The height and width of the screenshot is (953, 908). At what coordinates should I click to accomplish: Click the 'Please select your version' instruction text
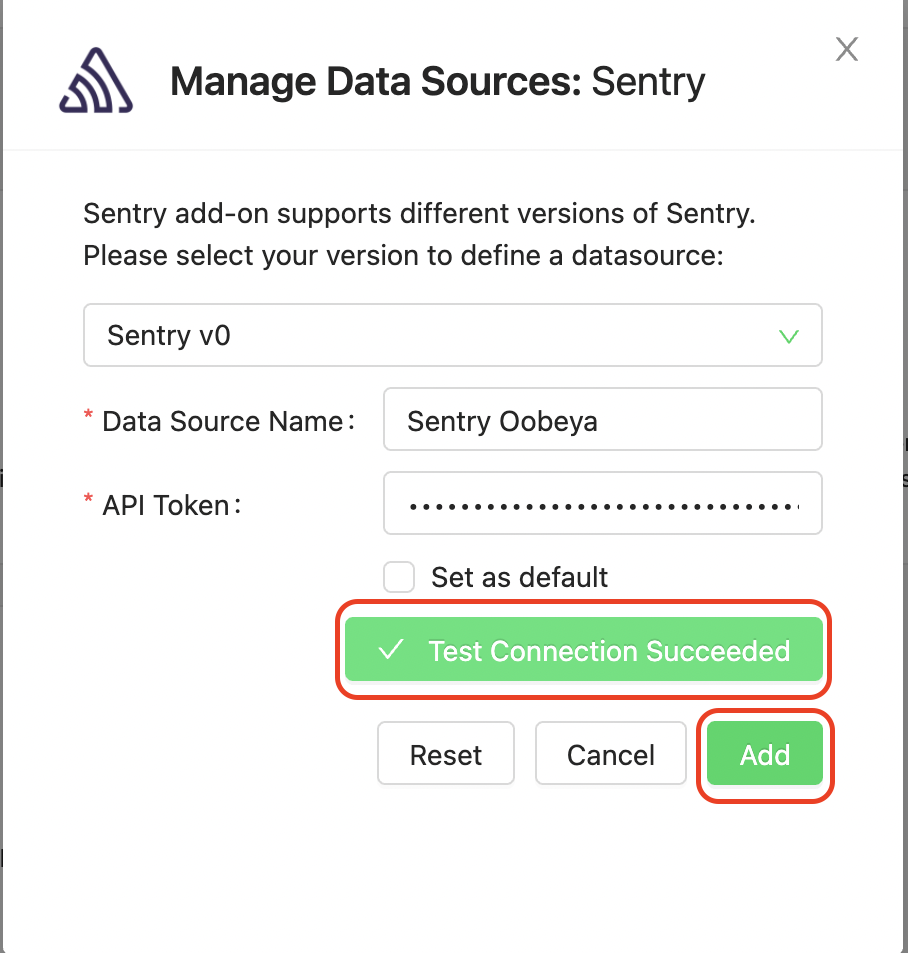[404, 255]
